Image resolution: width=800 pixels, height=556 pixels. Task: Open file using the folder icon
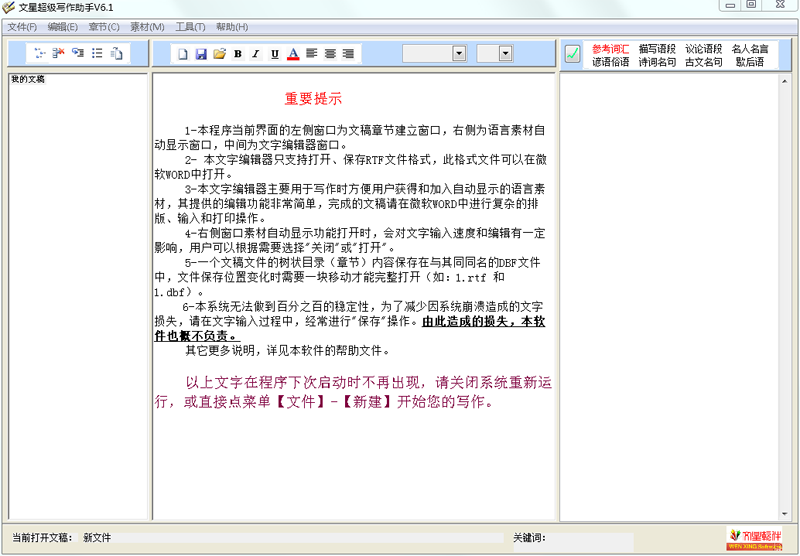(x=219, y=54)
